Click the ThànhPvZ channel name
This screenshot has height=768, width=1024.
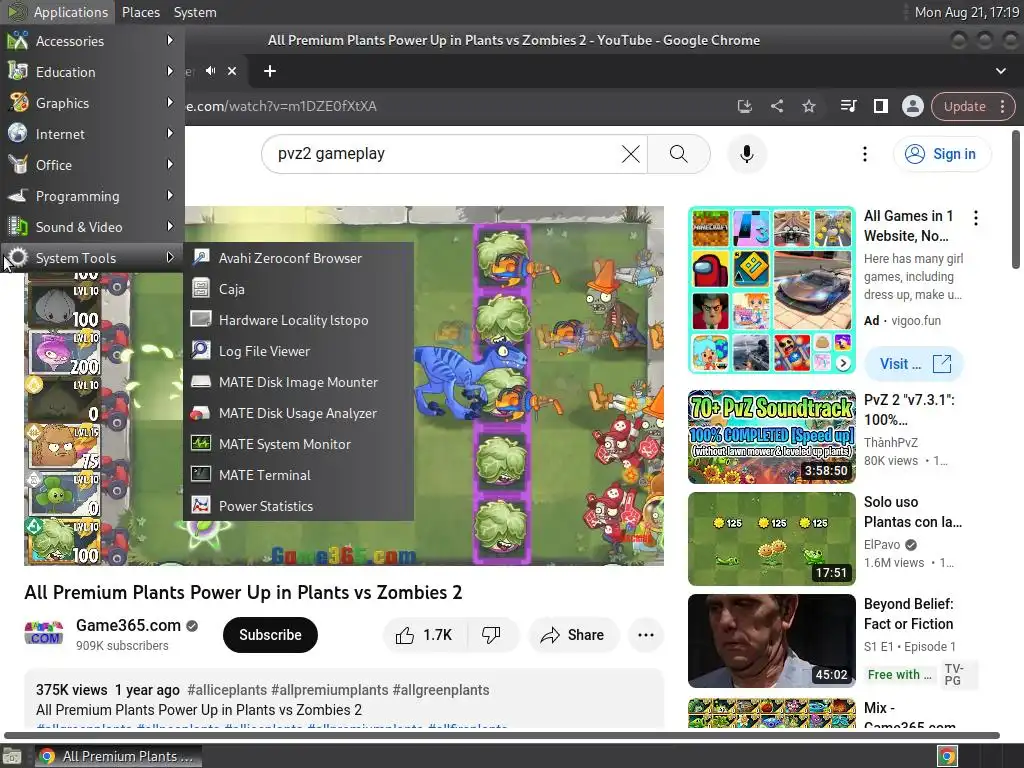891,442
